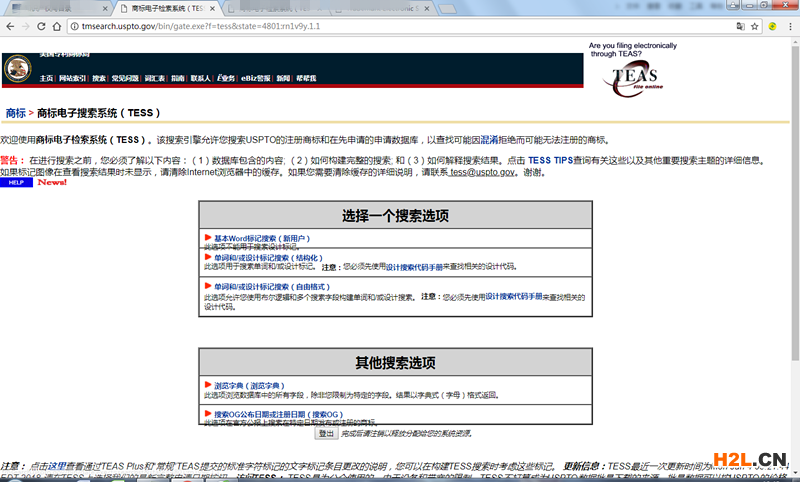Click the browser forward arrow
800x482 pixels.
tap(26, 27)
